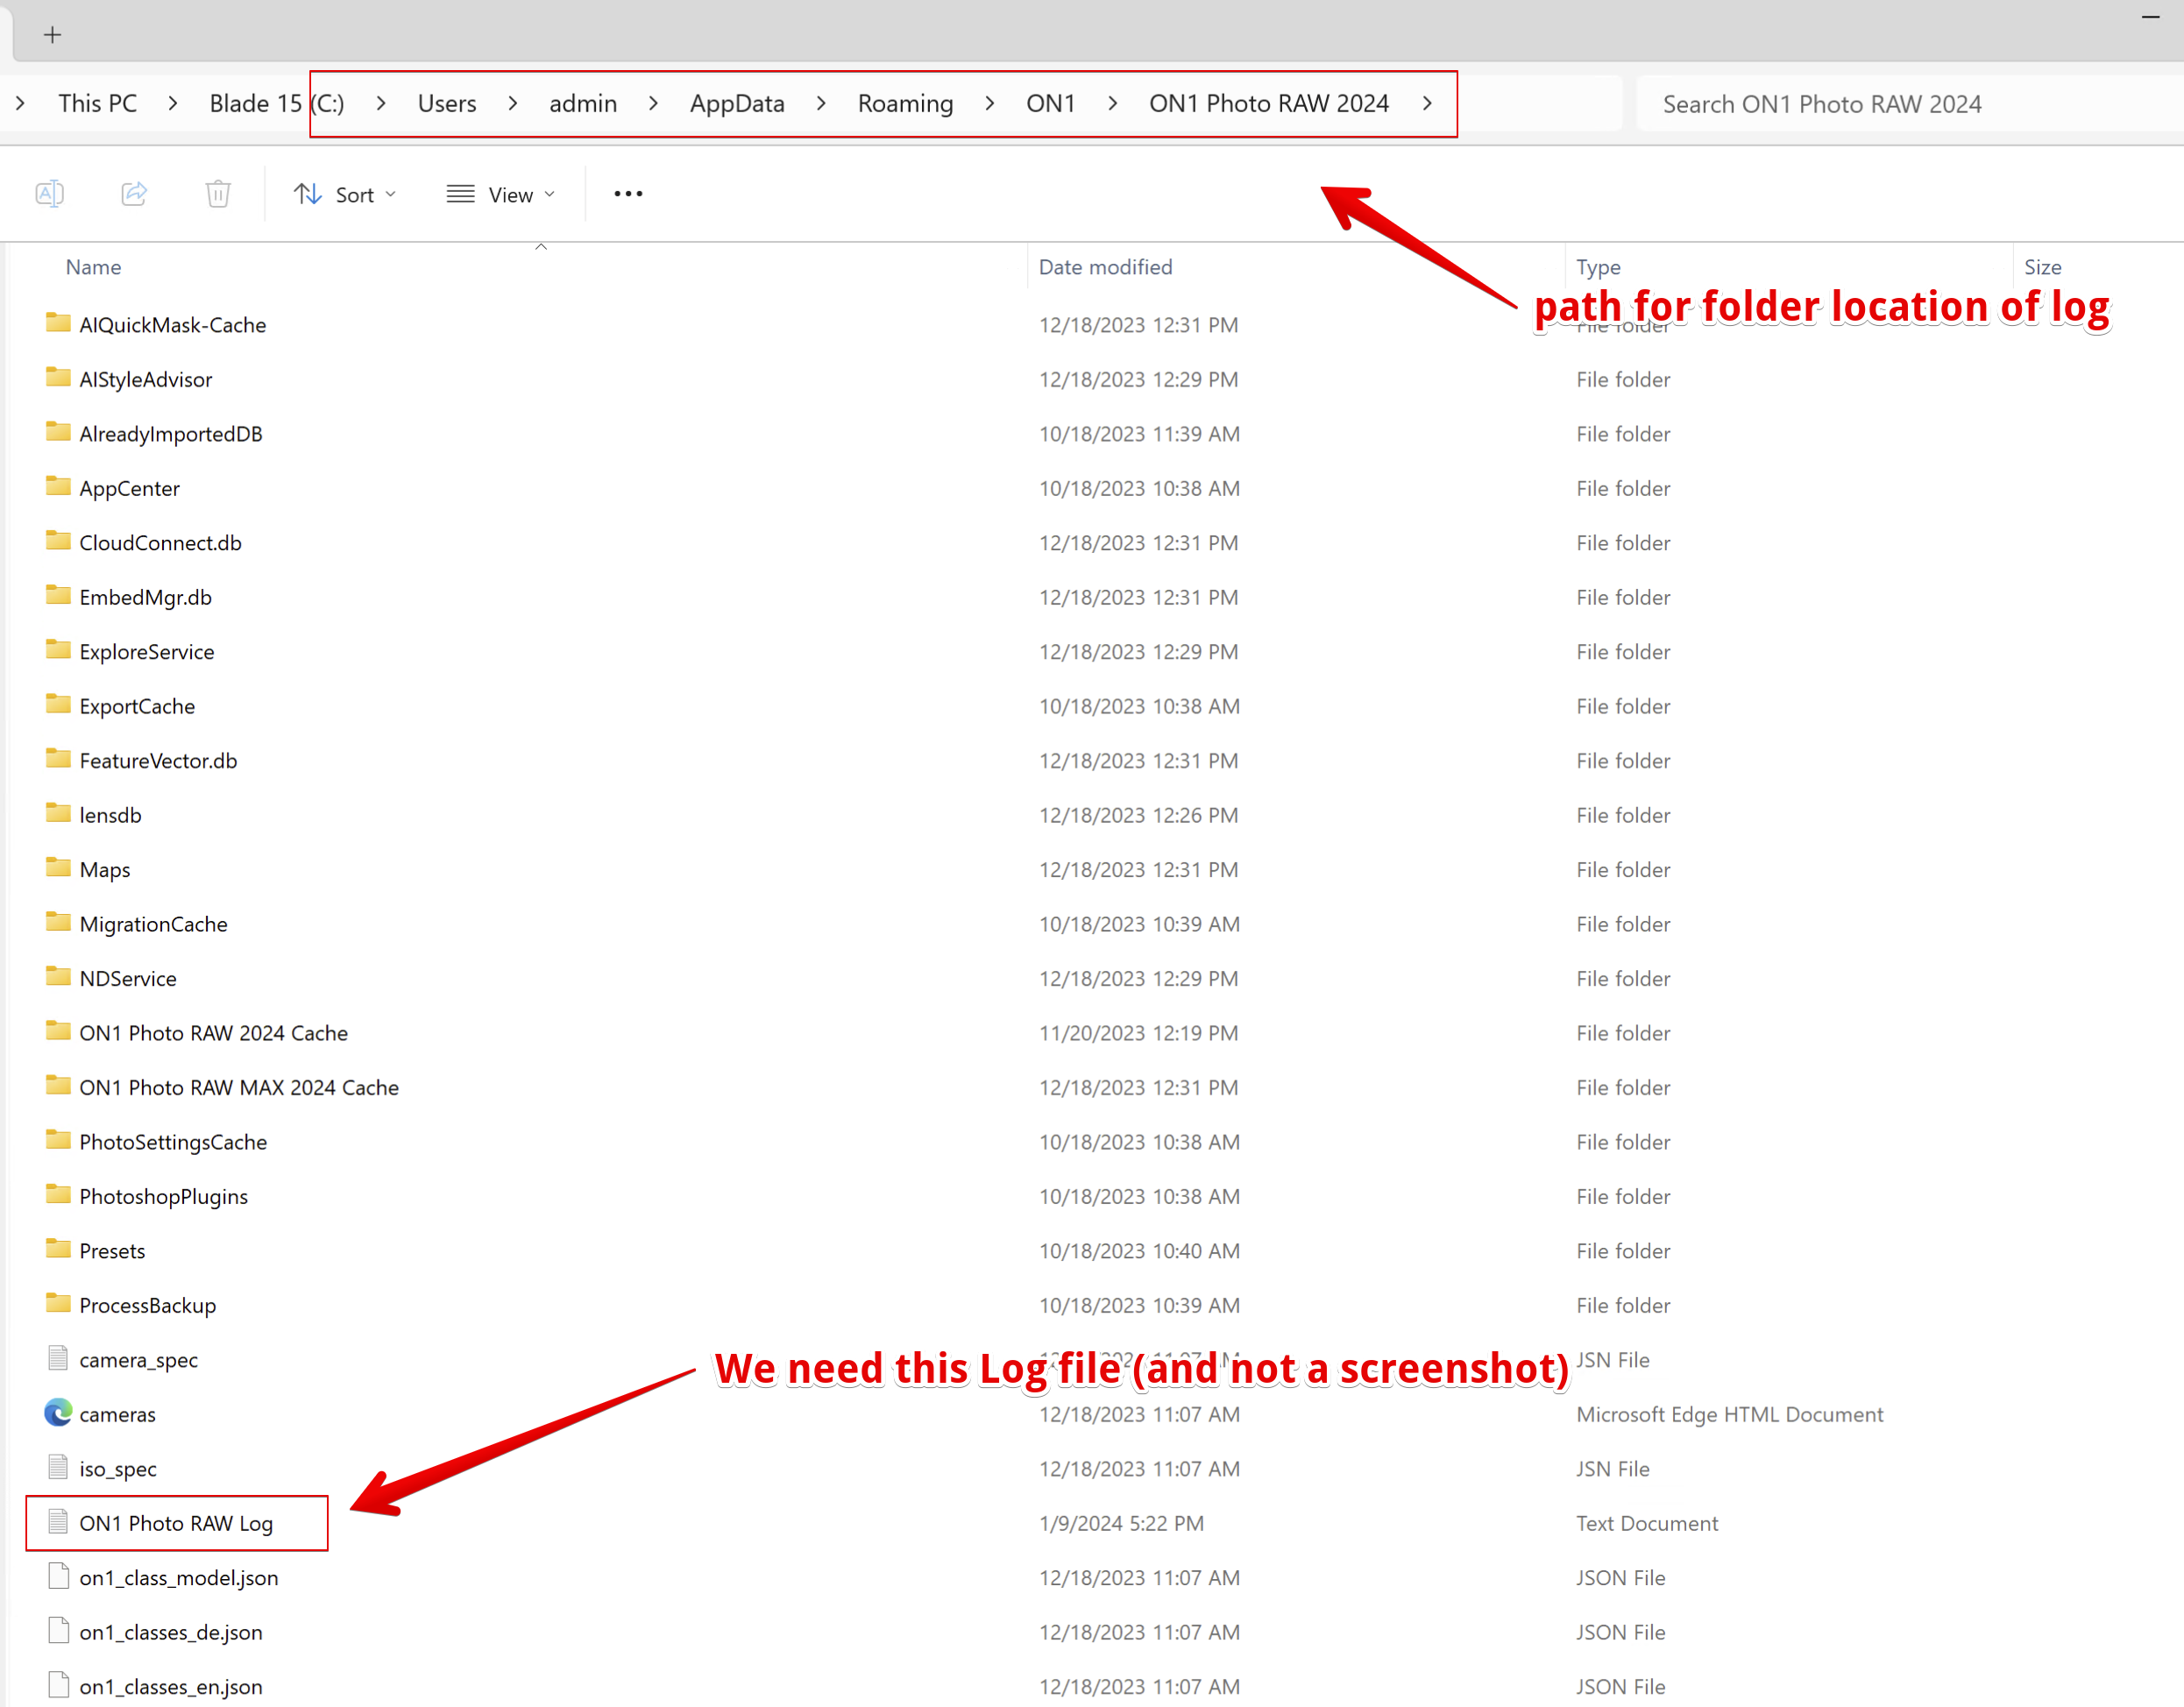Click the Search ON1 Photo RAW 2024 field
Screen dimensions: 2184x1707
pyautogui.click(x=1910, y=104)
